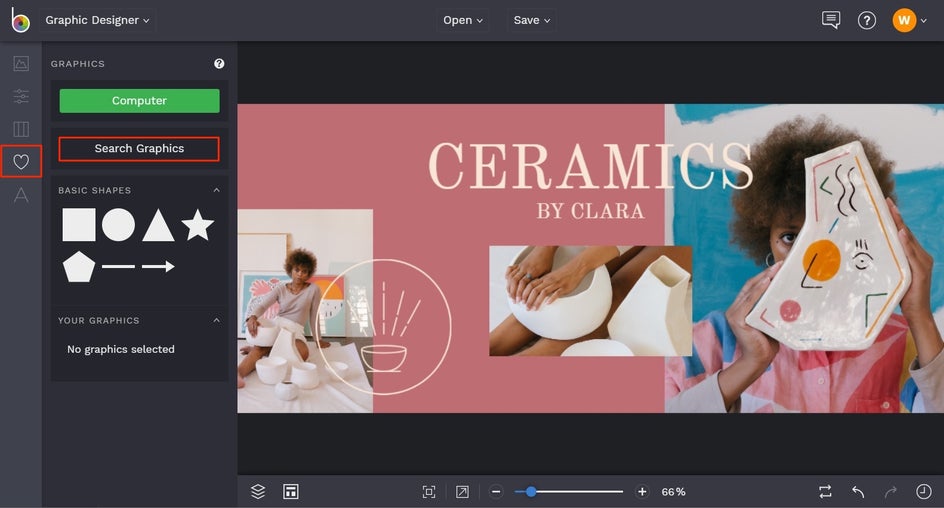Select the Text tool letter A icon

[x=21, y=194]
